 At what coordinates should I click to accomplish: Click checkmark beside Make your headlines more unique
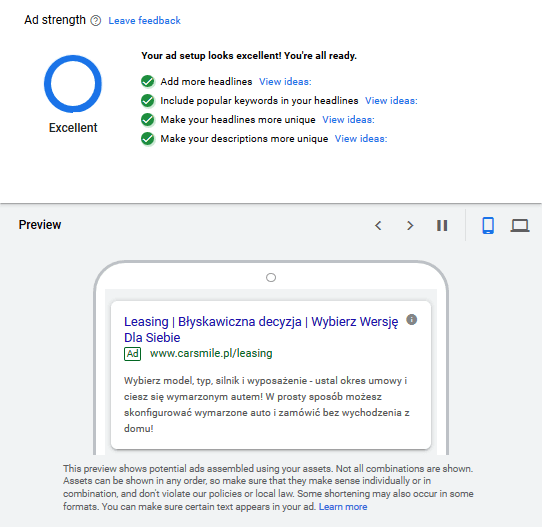pos(148,119)
